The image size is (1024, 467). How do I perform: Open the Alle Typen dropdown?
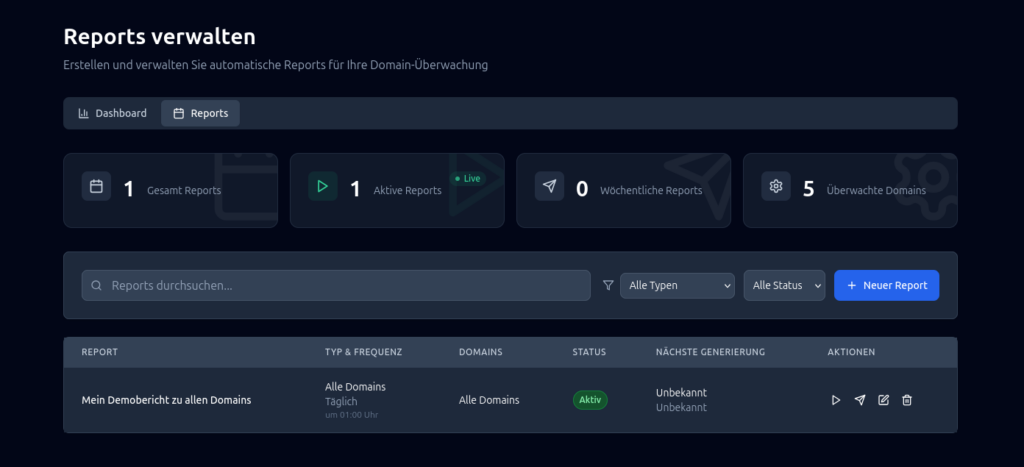(677, 285)
